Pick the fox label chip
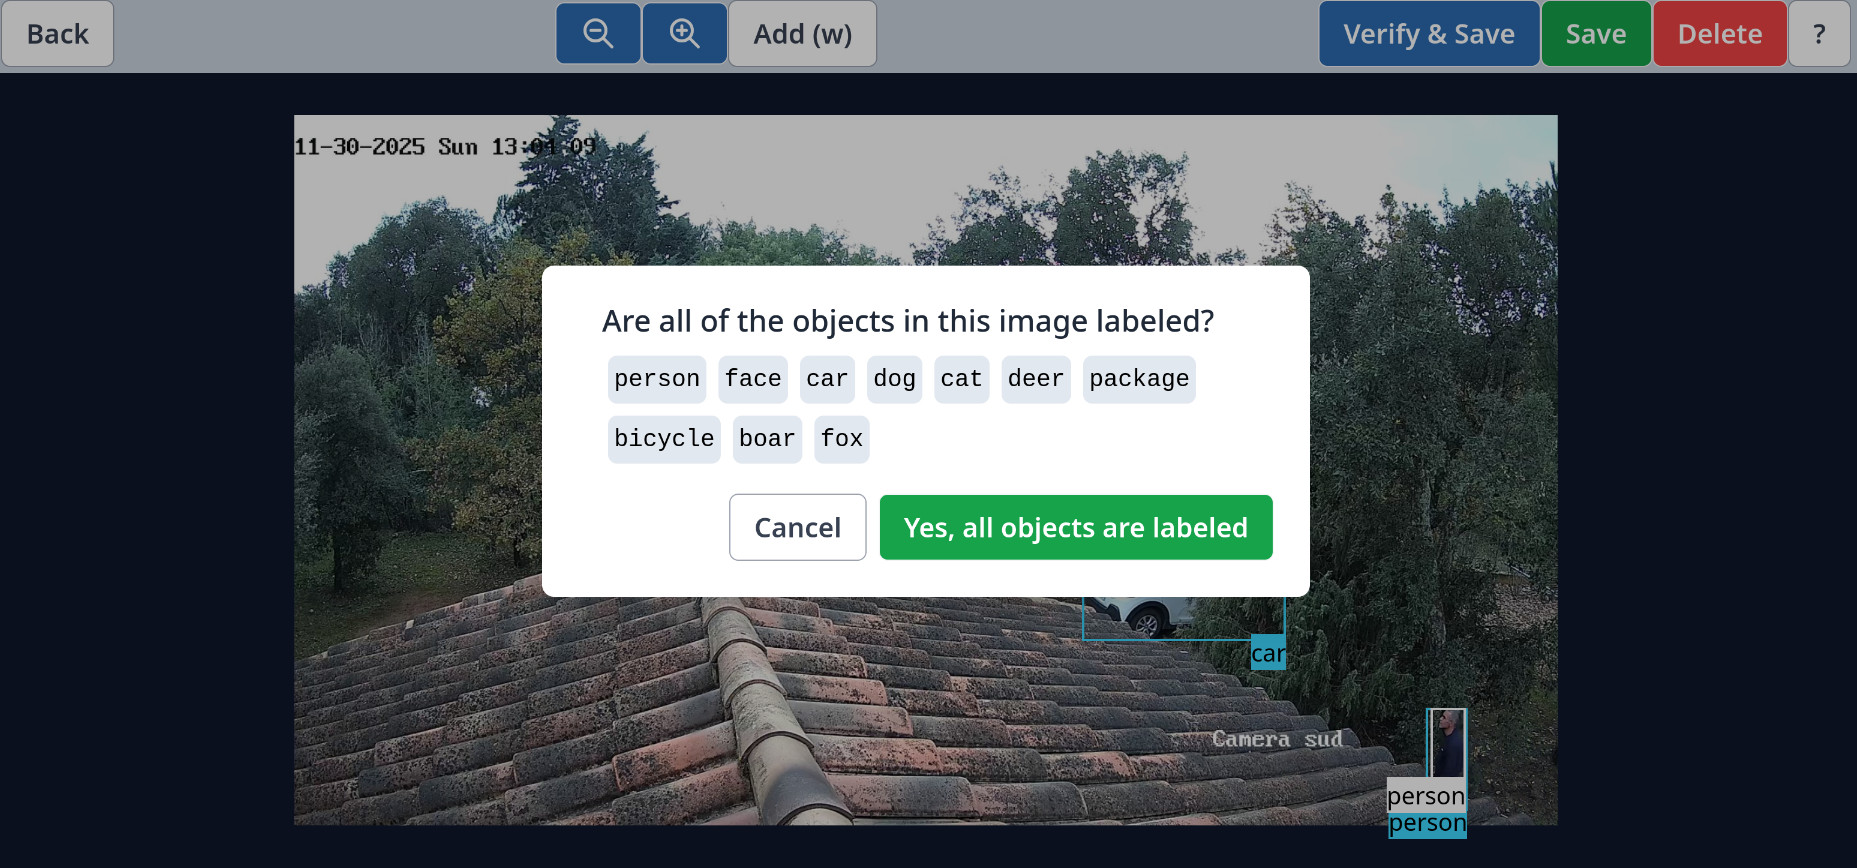 841,439
